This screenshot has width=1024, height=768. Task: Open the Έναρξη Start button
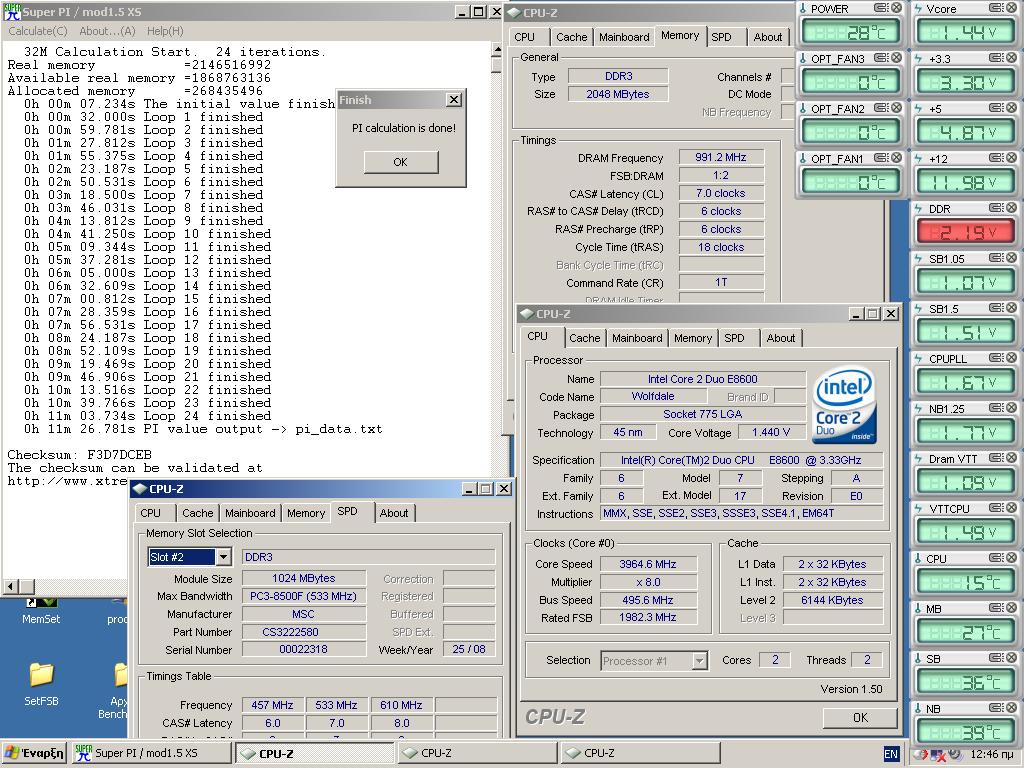pyautogui.click(x=34, y=753)
